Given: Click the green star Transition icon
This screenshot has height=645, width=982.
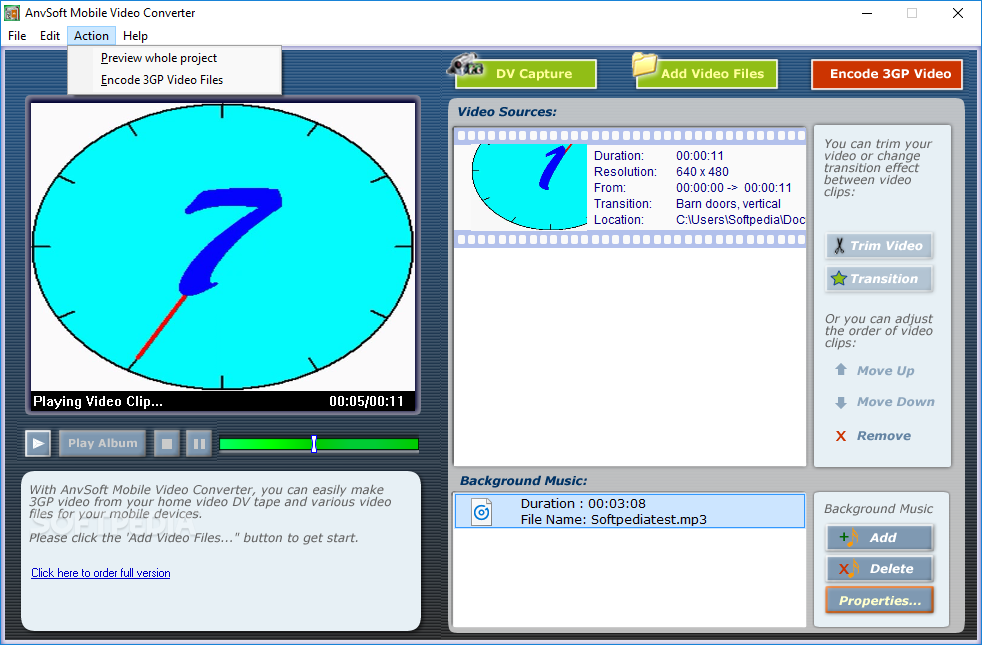Looking at the screenshot, I should click(839, 278).
